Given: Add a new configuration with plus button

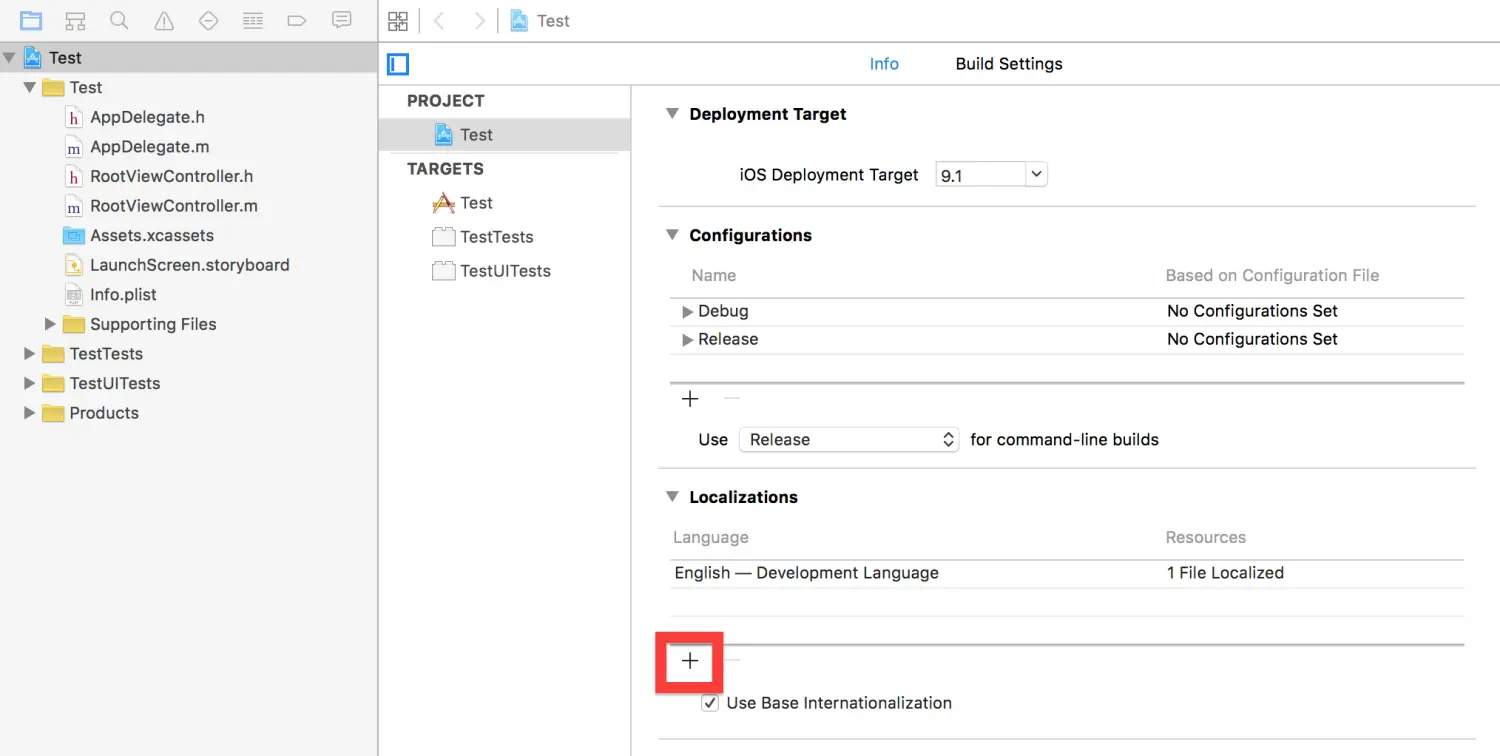Looking at the screenshot, I should pos(690,399).
